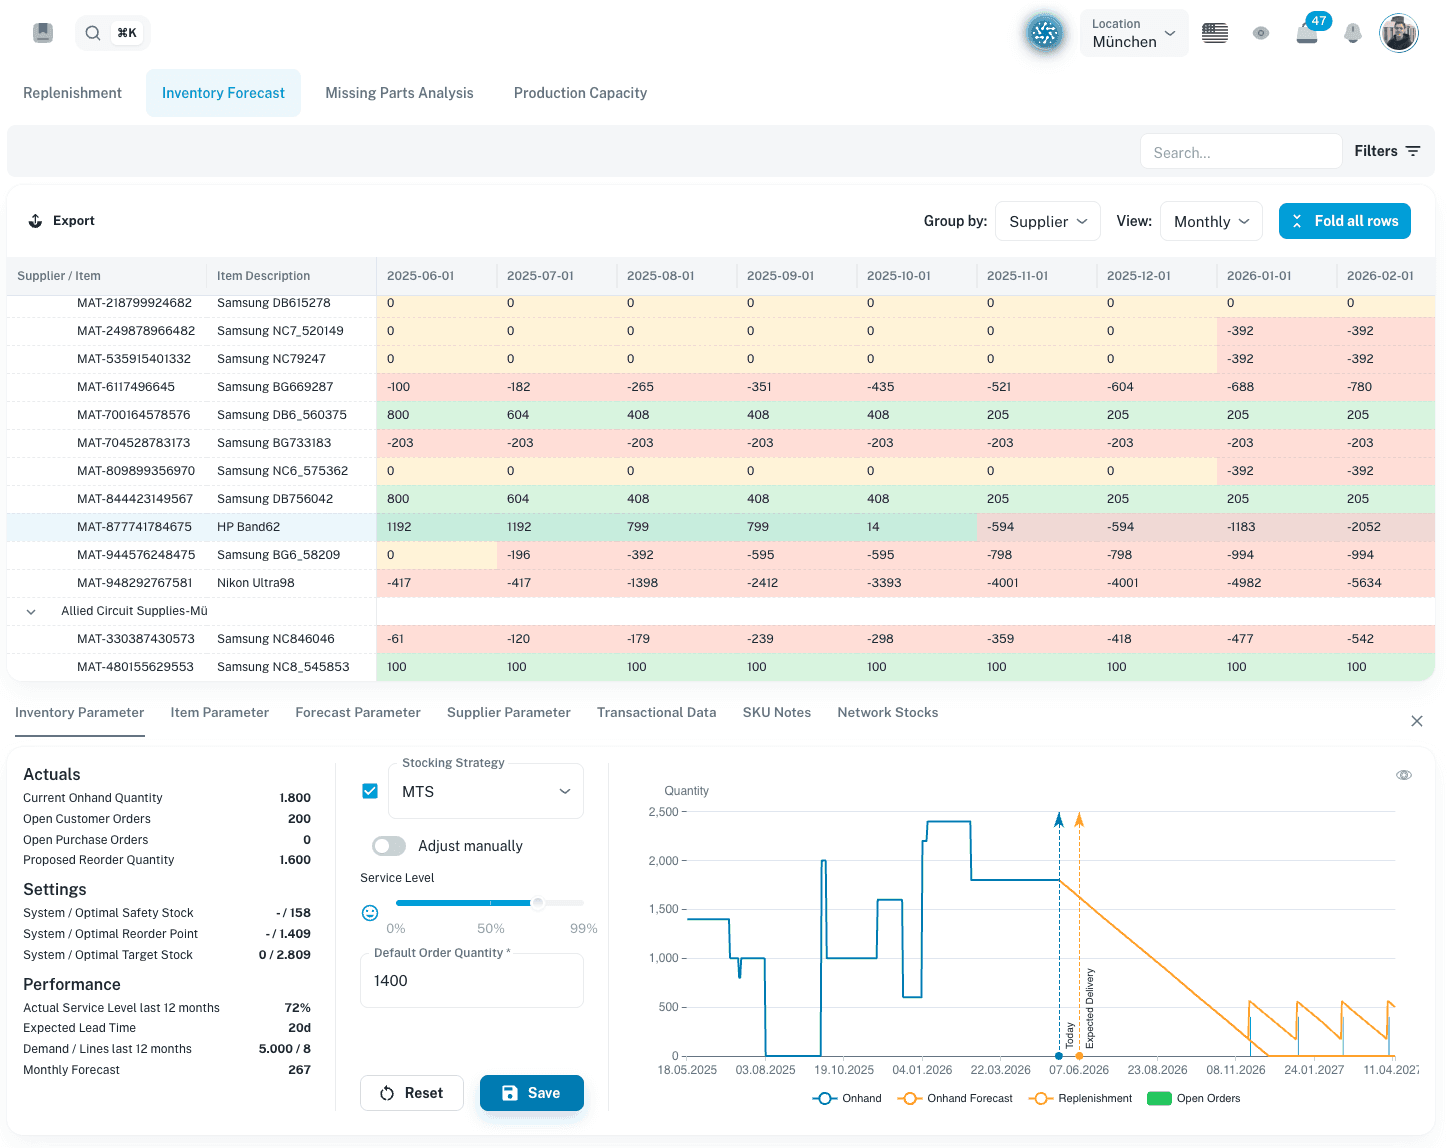The image size is (1447, 1148).
Task: Toggle the chart eye visibility icon
Action: coord(1404,775)
